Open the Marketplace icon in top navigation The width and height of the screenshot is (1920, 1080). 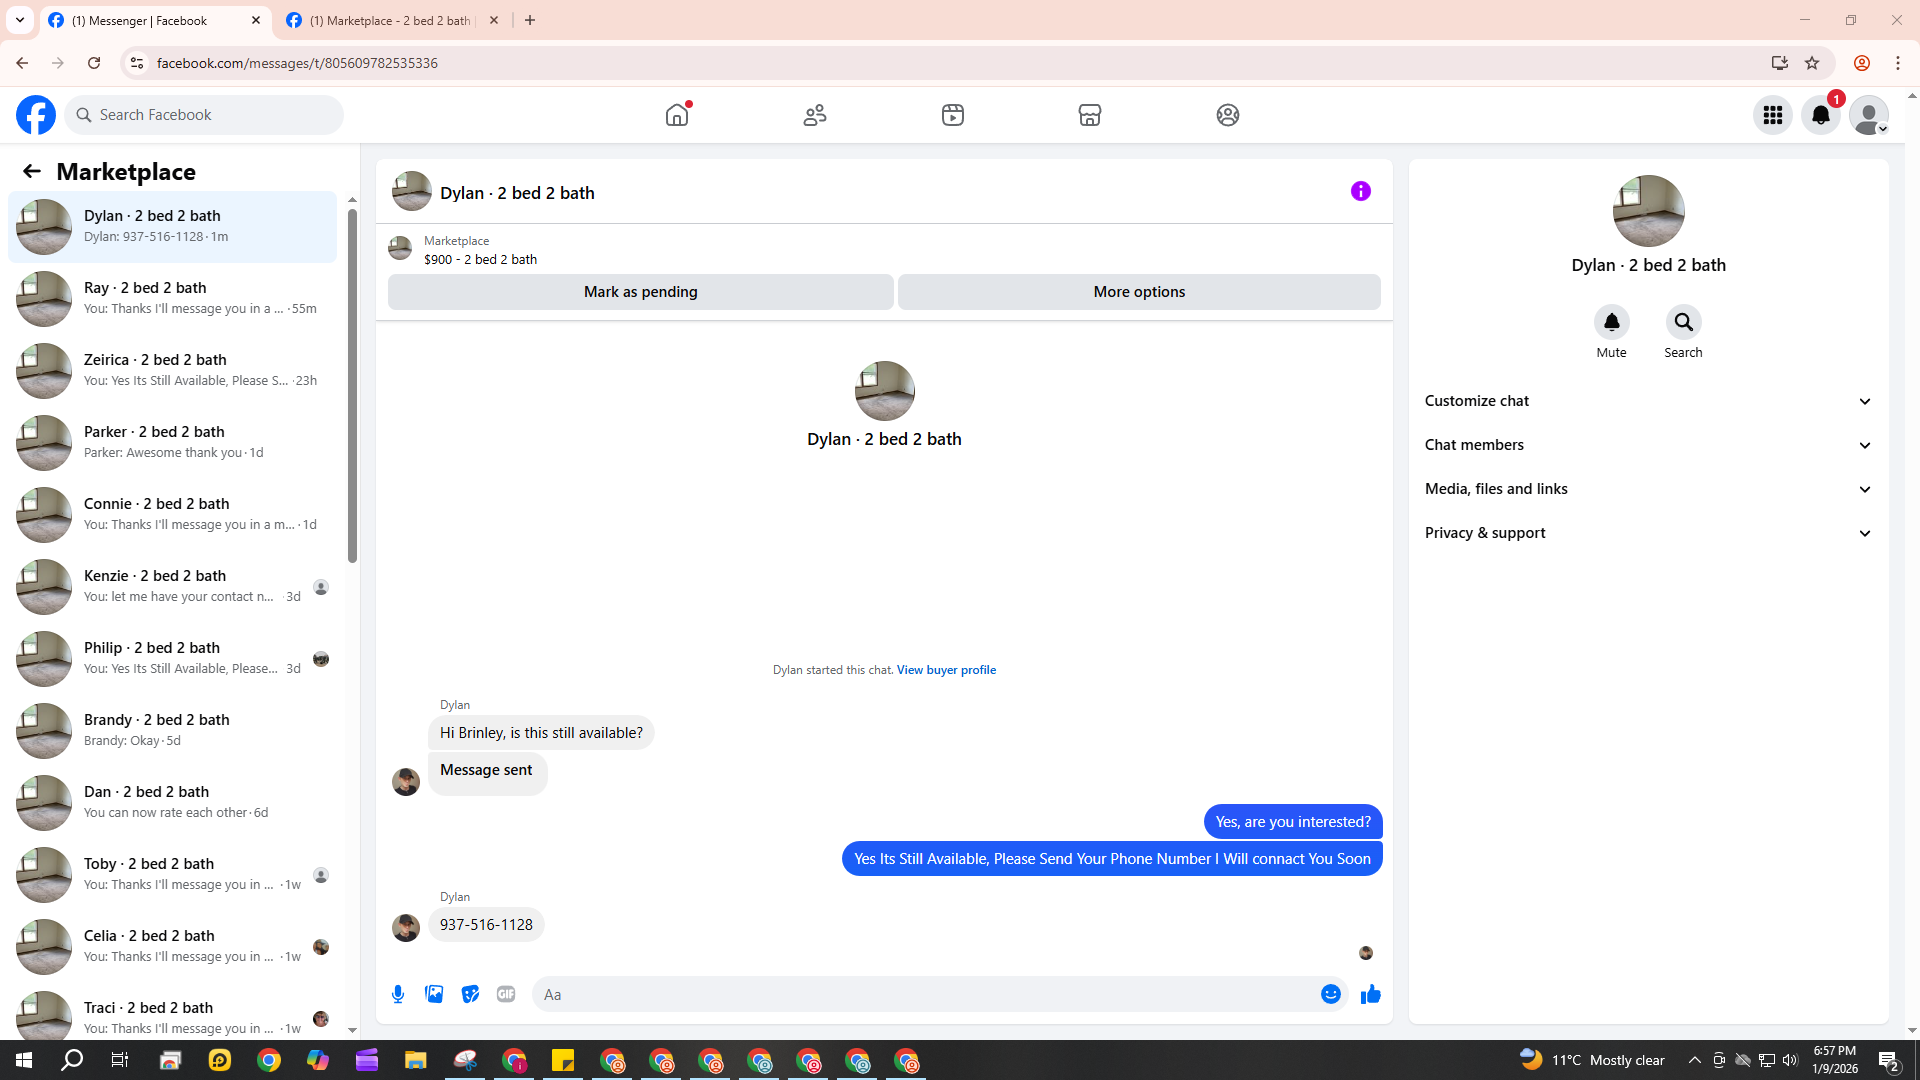[1089, 115]
